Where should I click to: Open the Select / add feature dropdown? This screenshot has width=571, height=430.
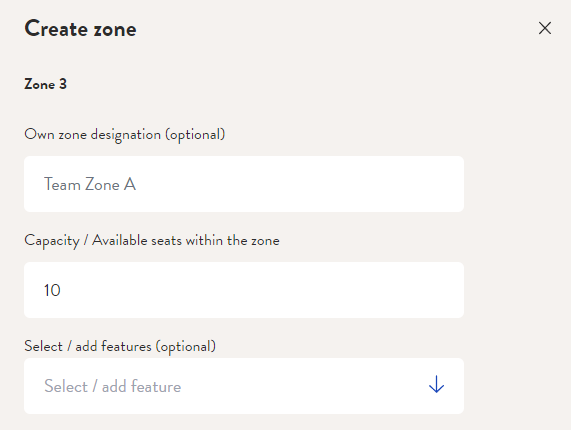pos(244,386)
